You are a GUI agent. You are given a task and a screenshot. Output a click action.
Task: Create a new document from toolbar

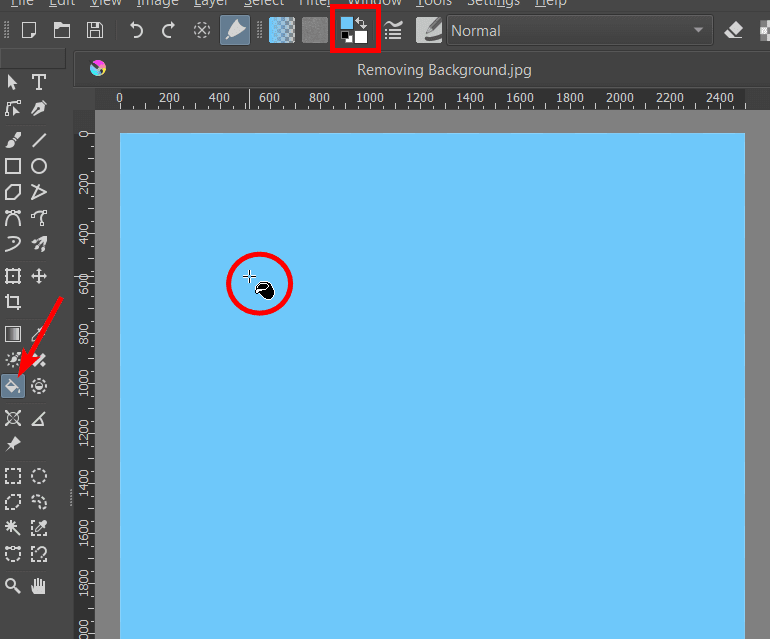pos(29,30)
